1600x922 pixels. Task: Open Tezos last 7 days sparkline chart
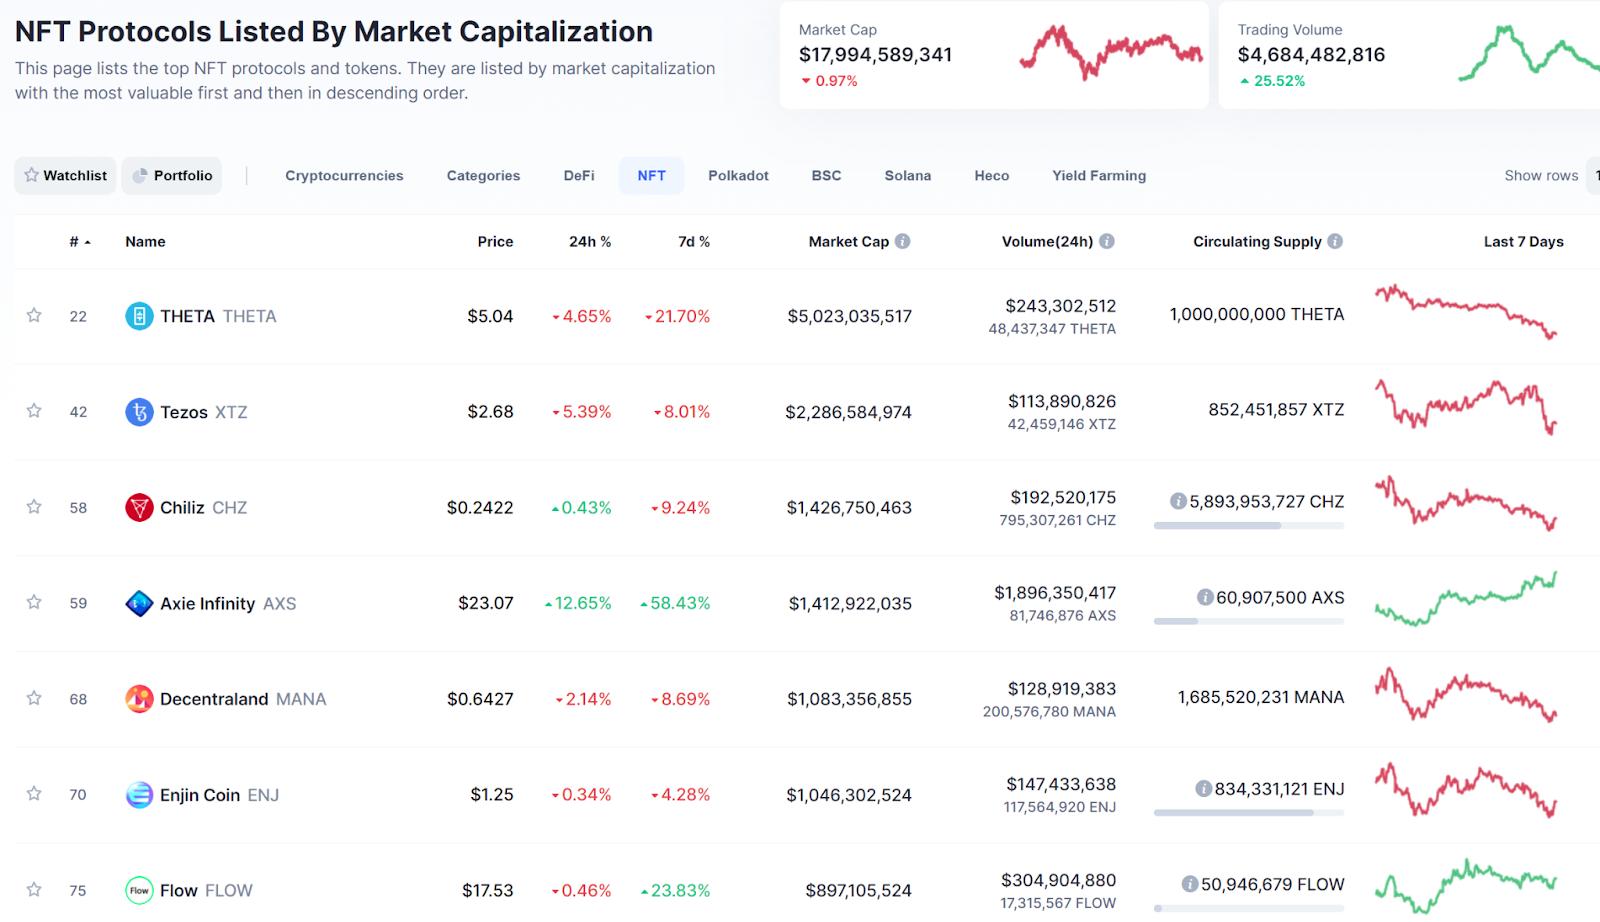(1466, 406)
